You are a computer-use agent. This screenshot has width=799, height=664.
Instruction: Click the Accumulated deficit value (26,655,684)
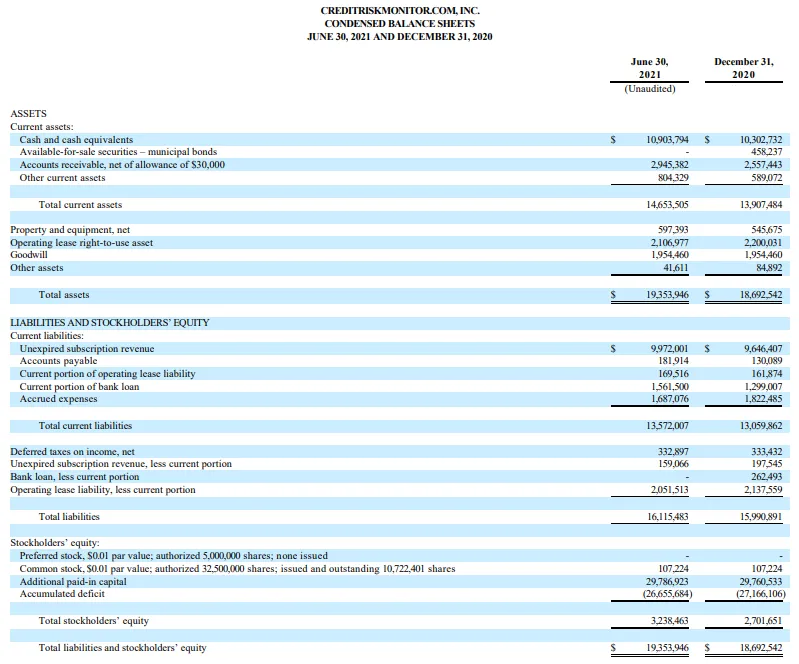point(668,594)
